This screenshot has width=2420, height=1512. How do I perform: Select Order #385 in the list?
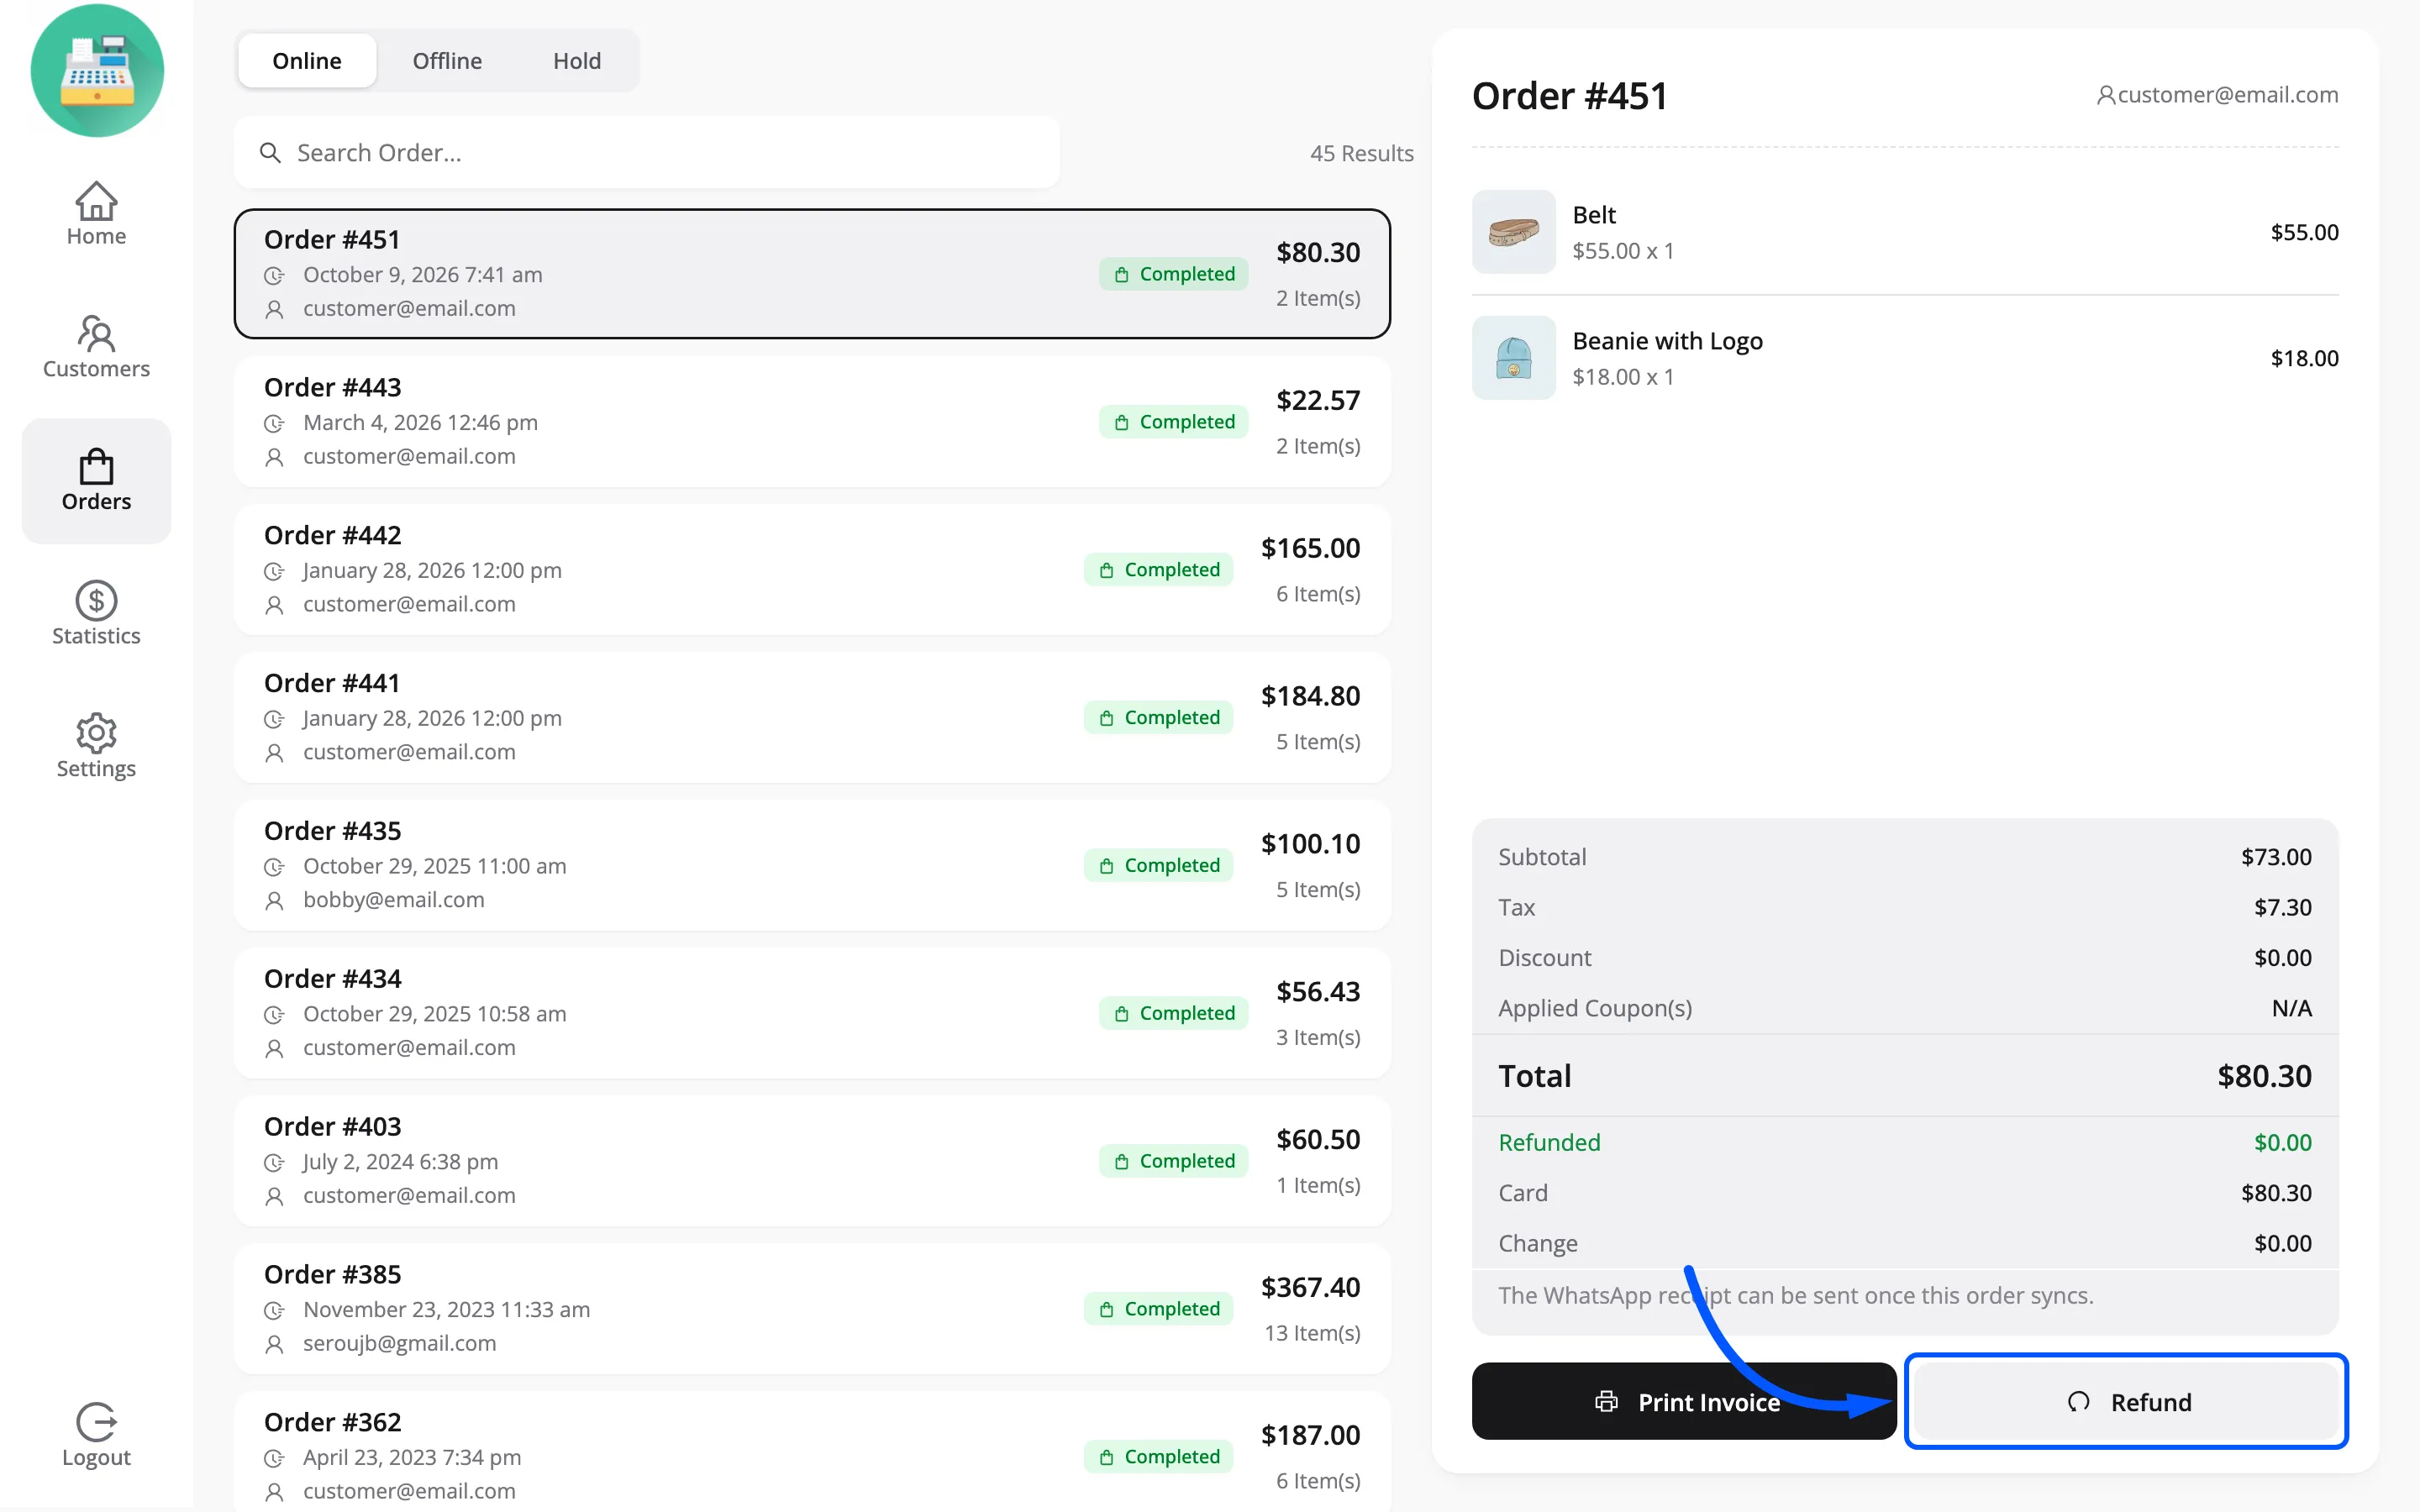click(812, 1309)
